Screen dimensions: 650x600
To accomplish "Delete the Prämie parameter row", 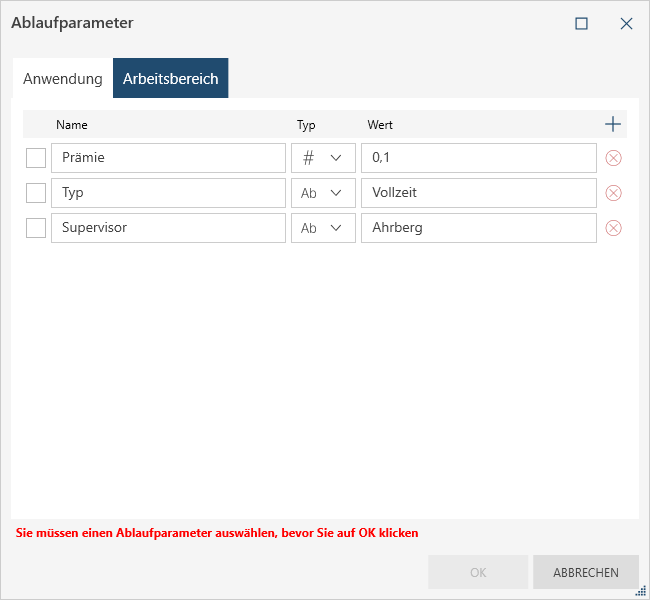I will click(x=614, y=158).
